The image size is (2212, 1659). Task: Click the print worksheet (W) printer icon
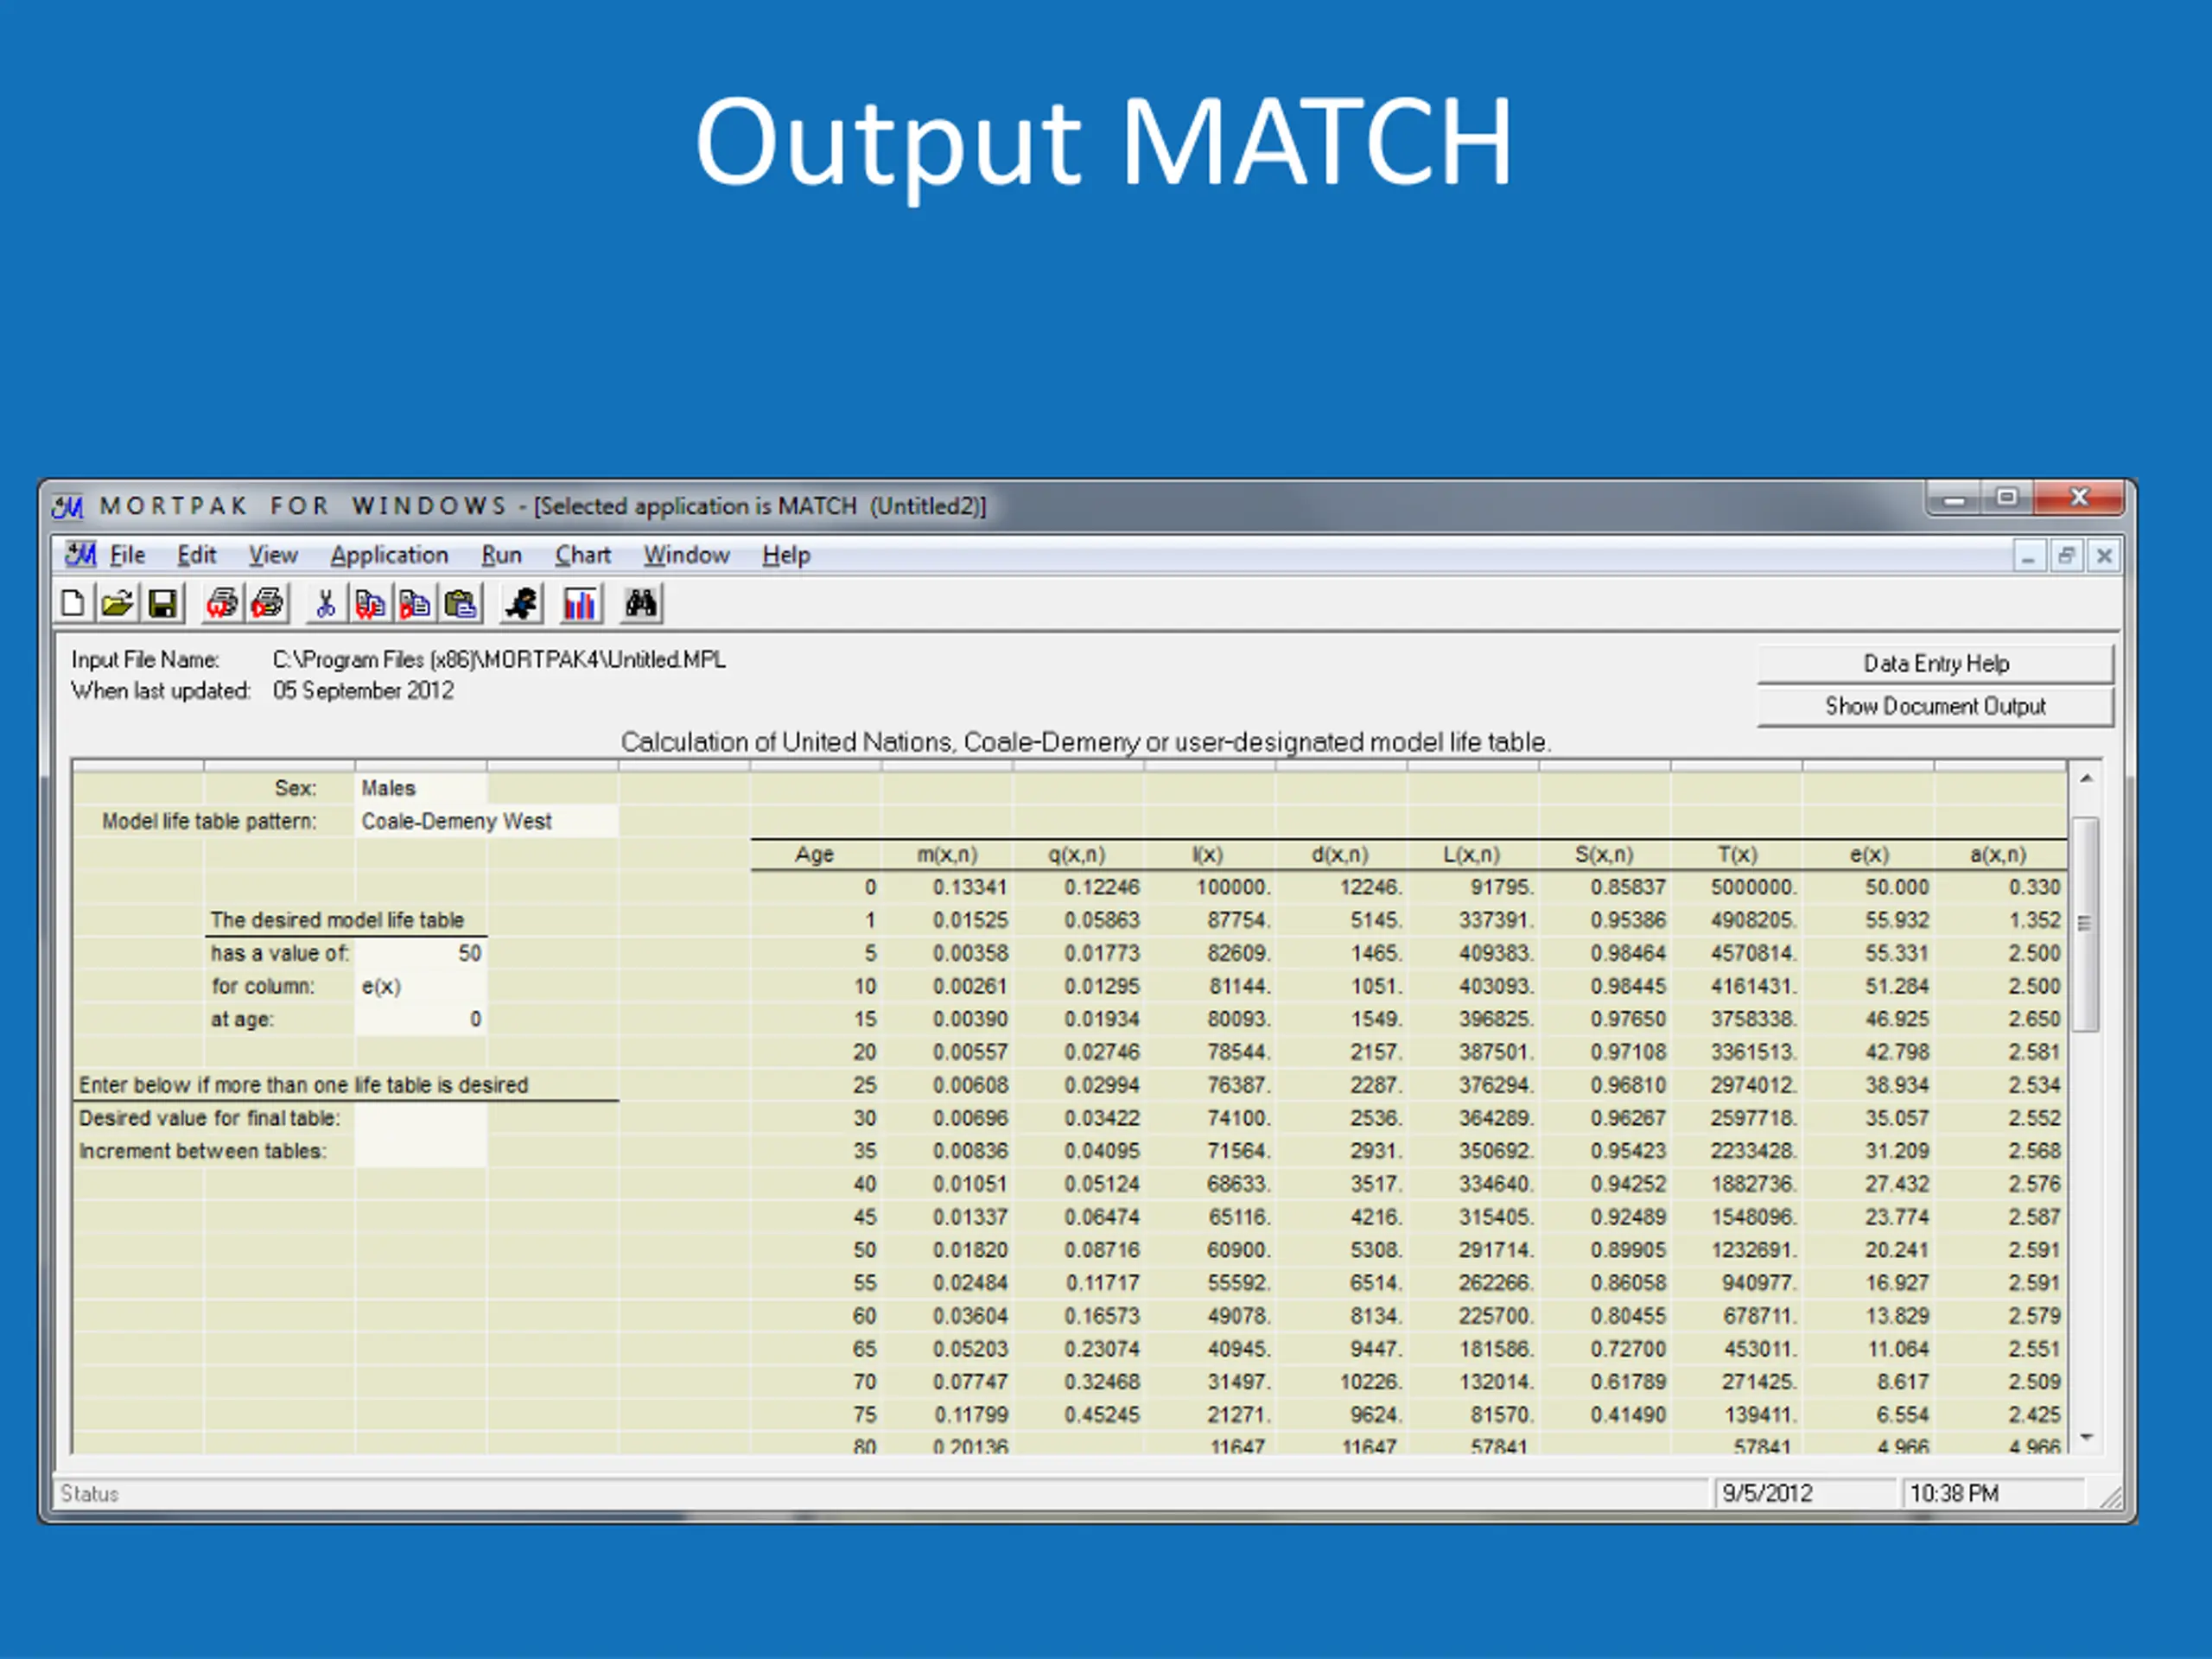tap(222, 604)
